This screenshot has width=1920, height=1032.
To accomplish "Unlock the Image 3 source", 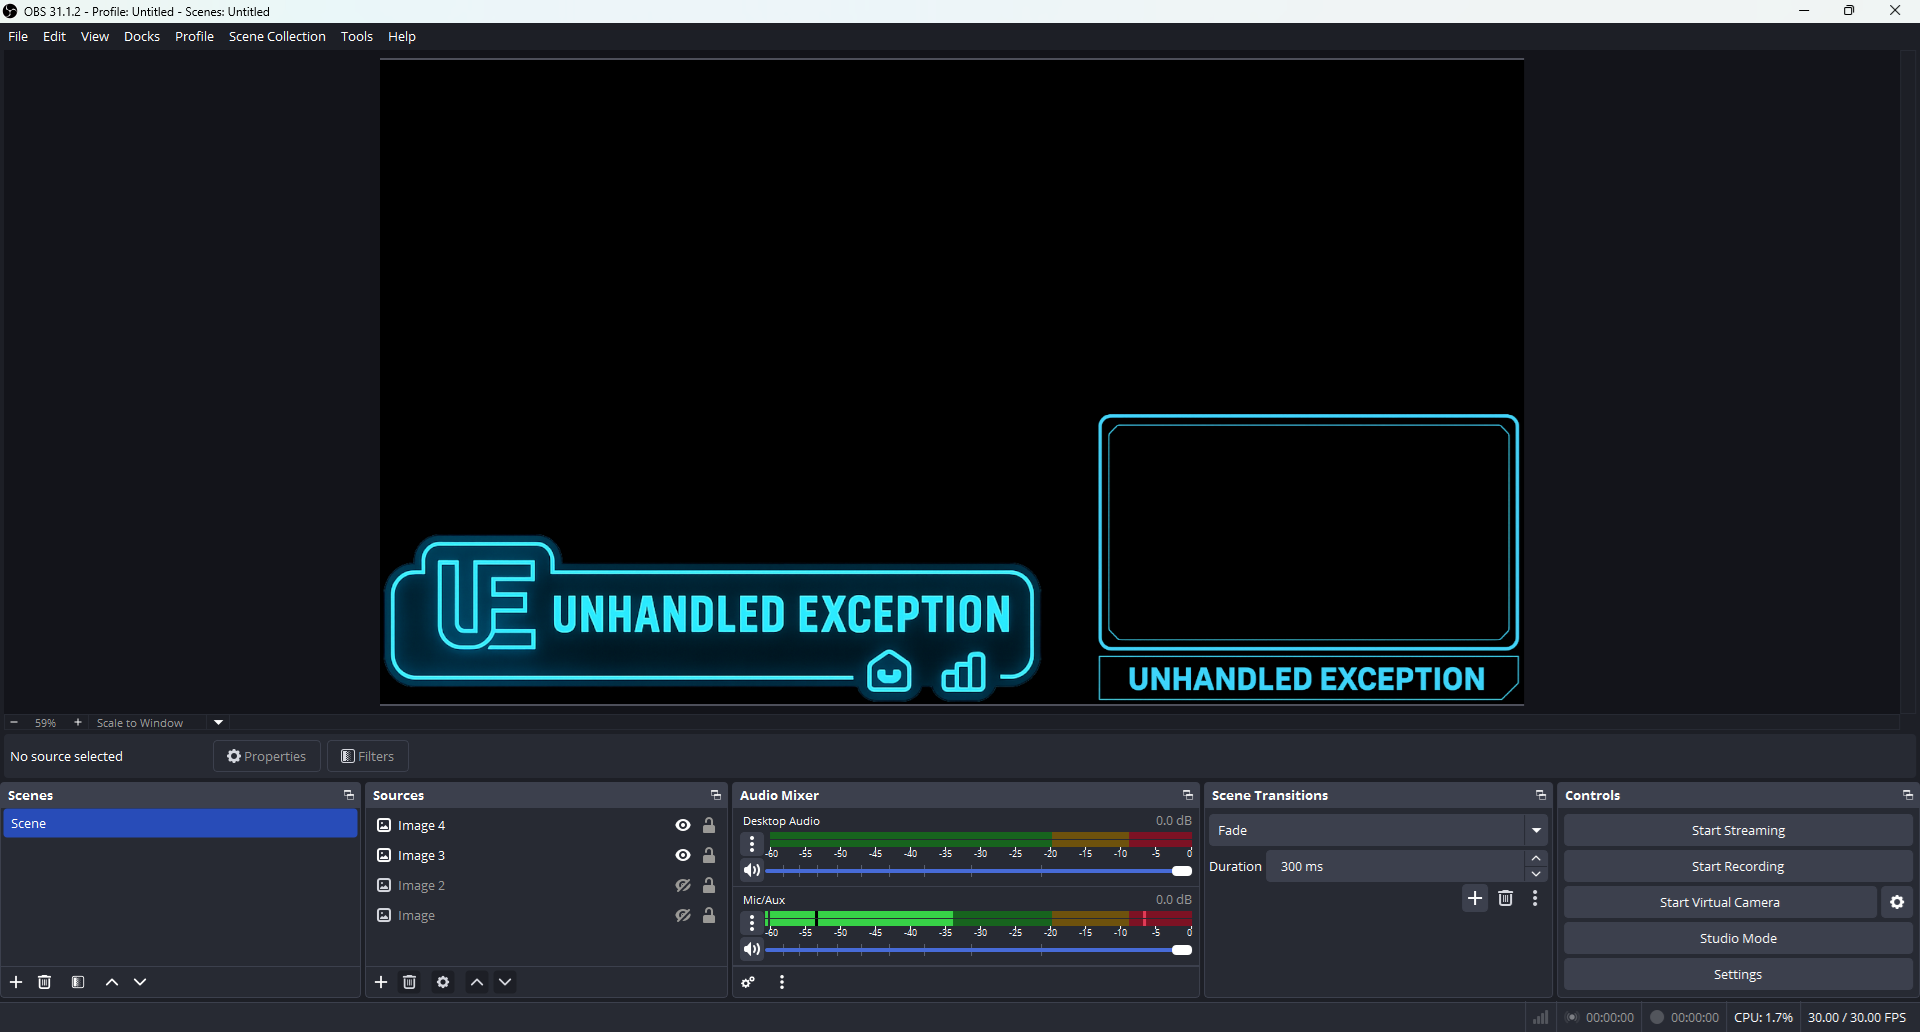I will tap(709, 855).
